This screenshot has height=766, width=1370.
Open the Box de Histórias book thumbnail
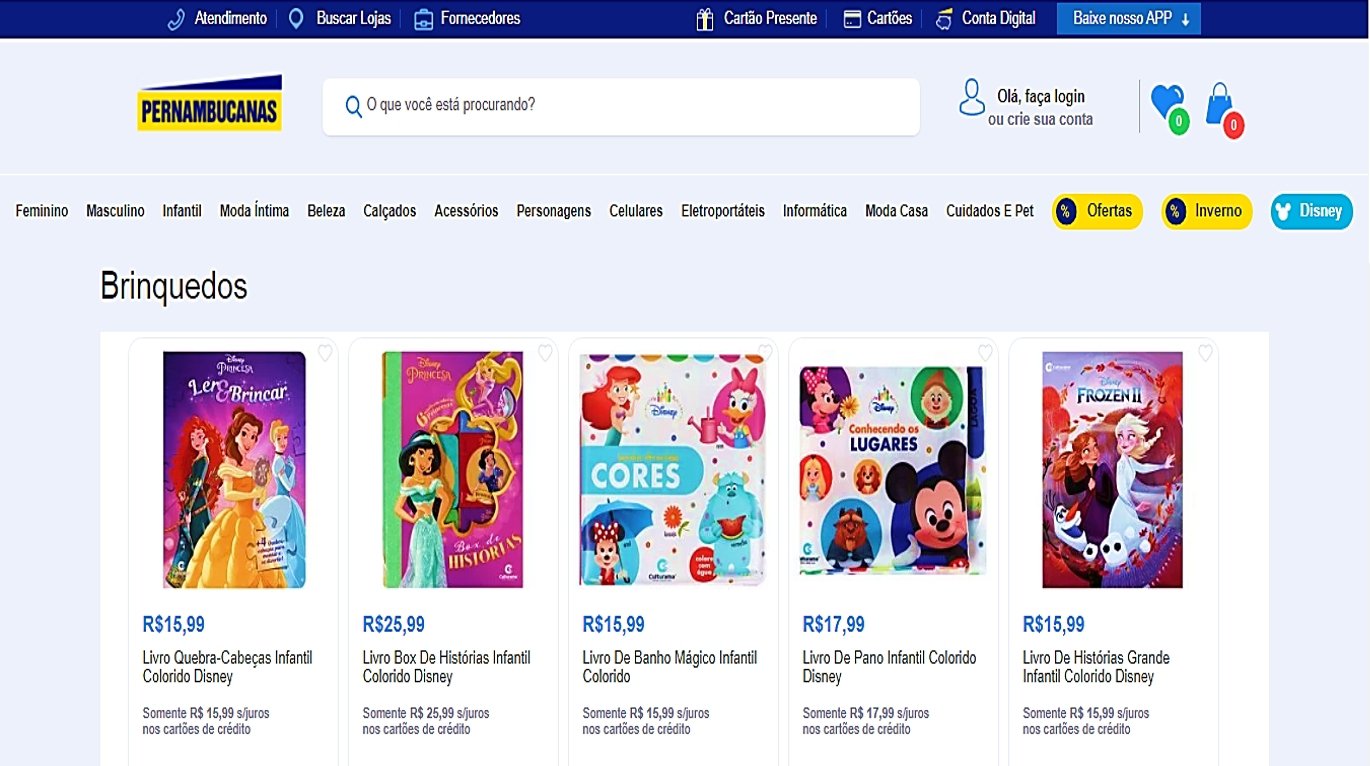click(453, 469)
